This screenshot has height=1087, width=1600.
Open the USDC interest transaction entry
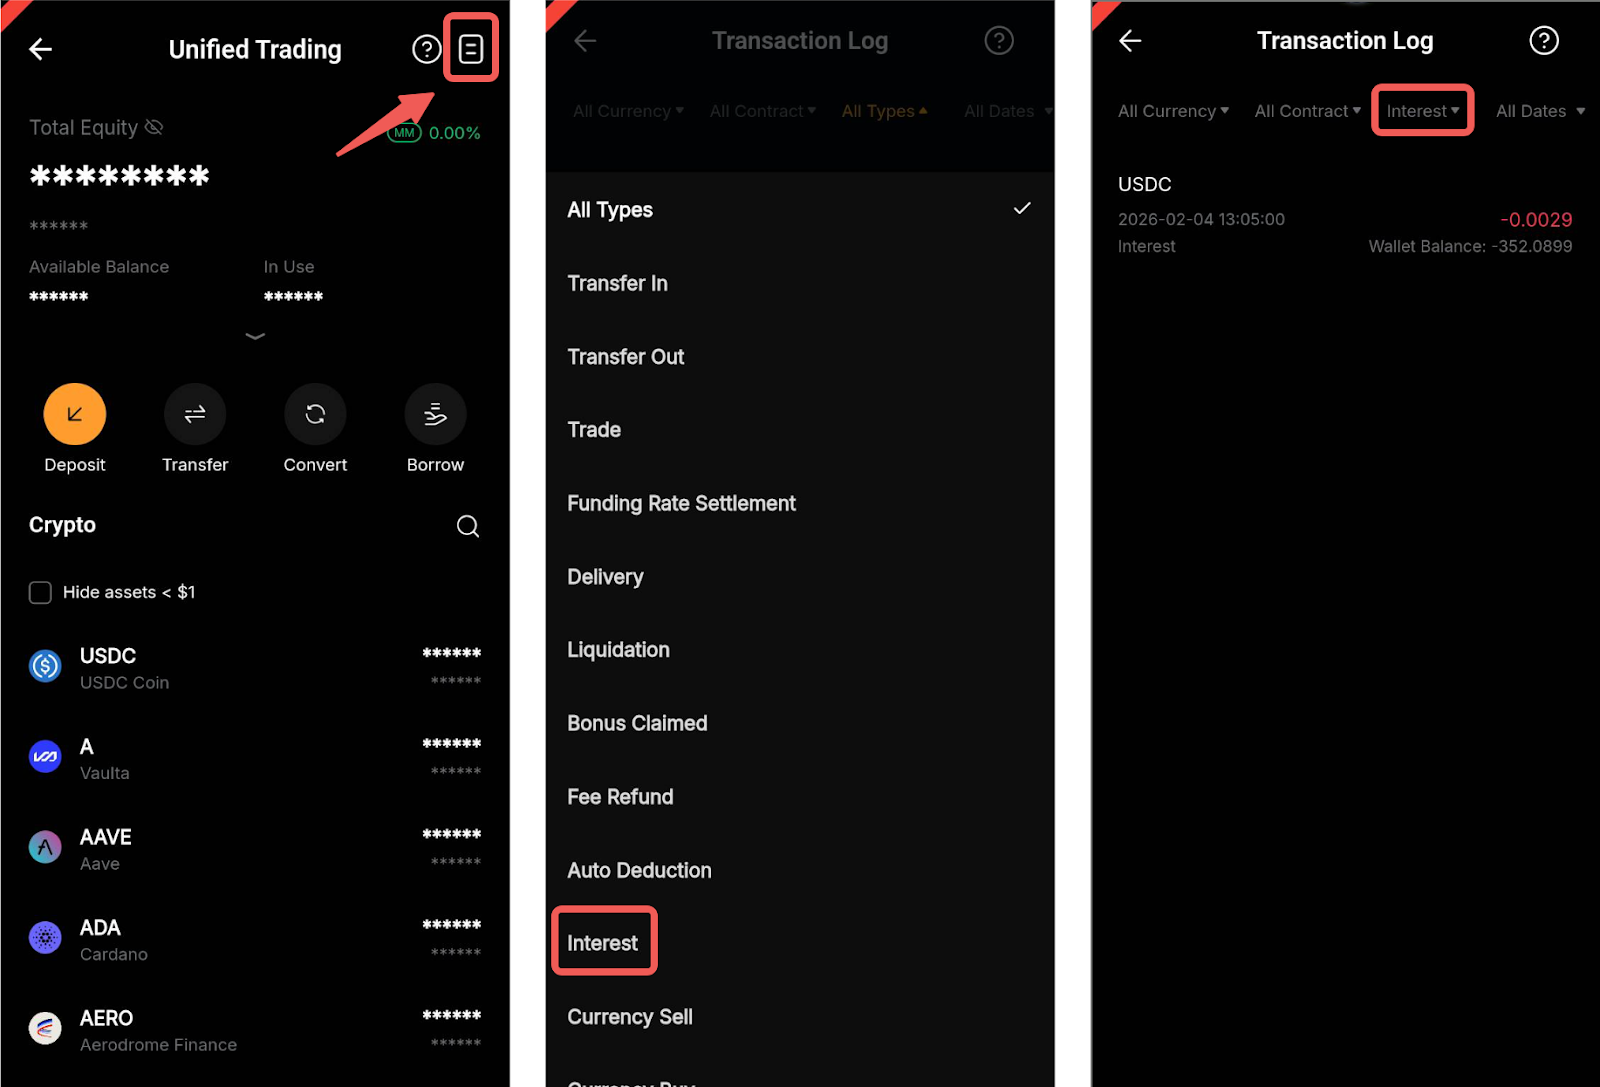[x=1345, y=215]
